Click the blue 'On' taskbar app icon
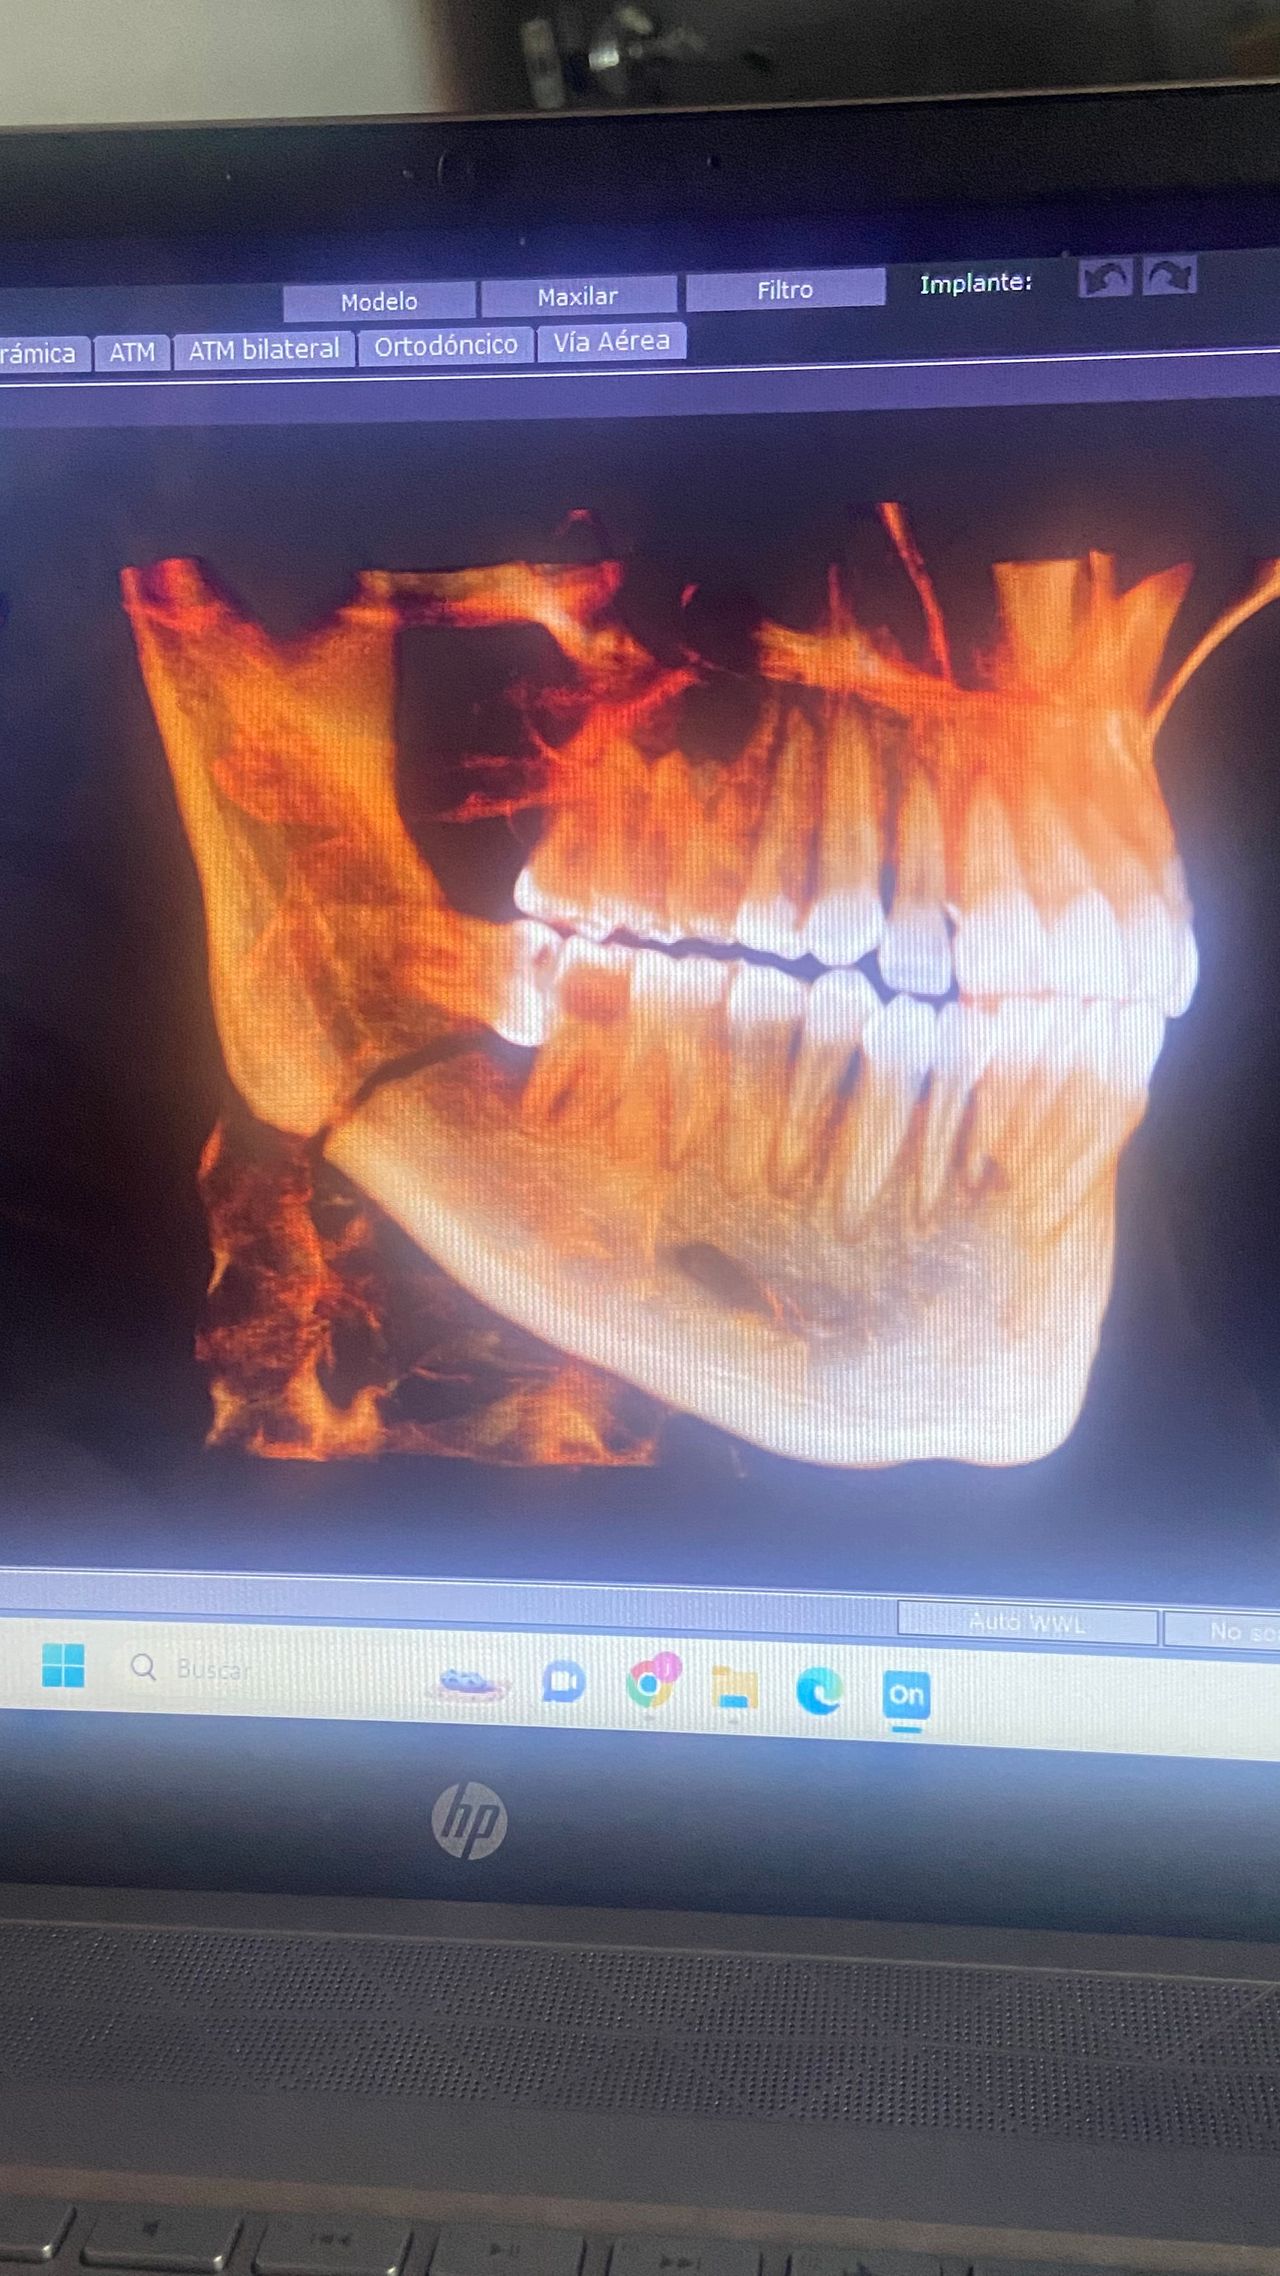The height and width of the screenshot is (2276, 1280). coord(906,1695)
